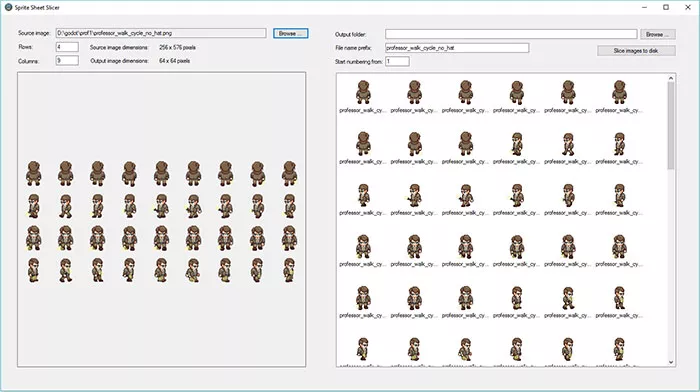Maximize the Sprite Sheet Slicer window

[x=666, y=7]
